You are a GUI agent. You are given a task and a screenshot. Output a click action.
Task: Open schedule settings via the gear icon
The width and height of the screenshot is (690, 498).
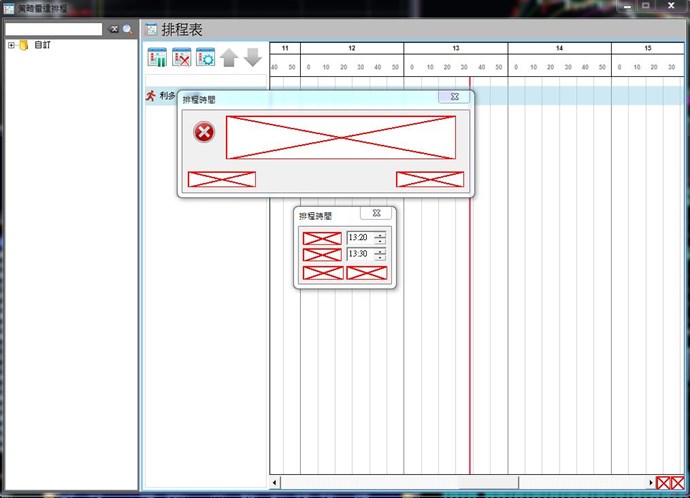point(205,58)
